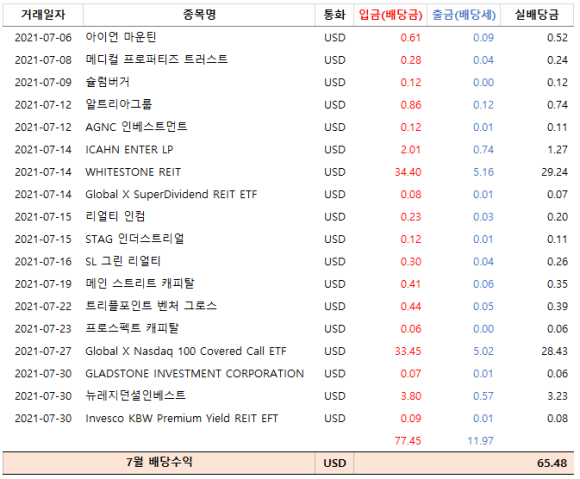
Task: Click GLADSTONE INVESTMENT deposit amount 0.07
Action: (411, 374)
